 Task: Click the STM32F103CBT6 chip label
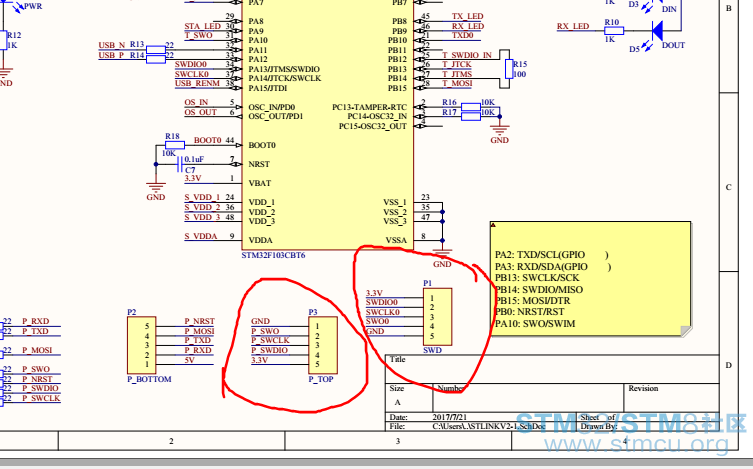(x=273, y=255)
